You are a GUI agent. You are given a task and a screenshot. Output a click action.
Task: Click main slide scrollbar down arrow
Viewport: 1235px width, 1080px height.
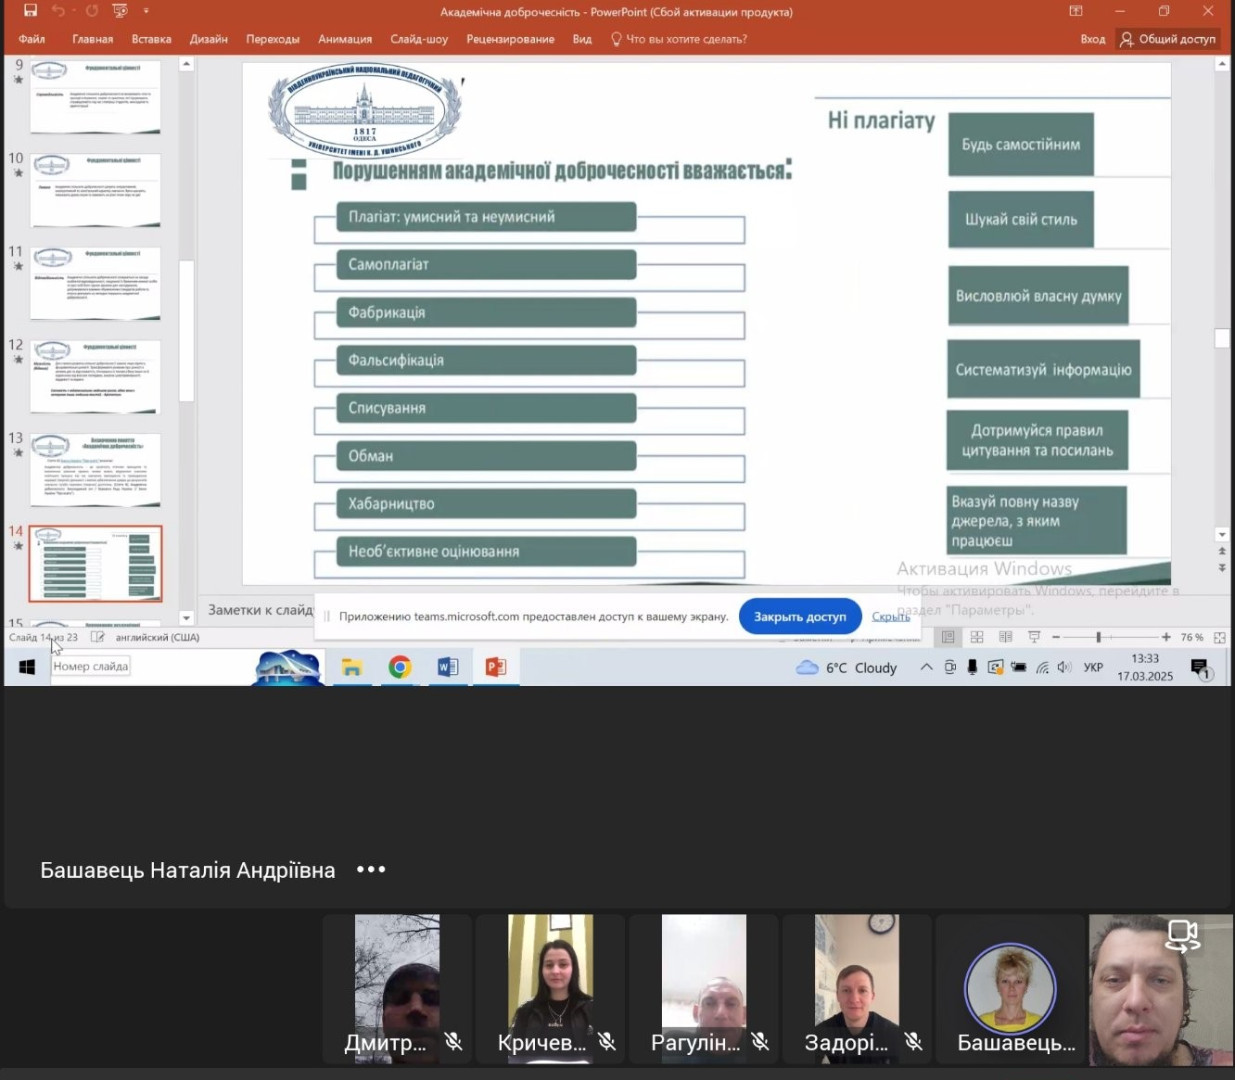[1221, 534]
